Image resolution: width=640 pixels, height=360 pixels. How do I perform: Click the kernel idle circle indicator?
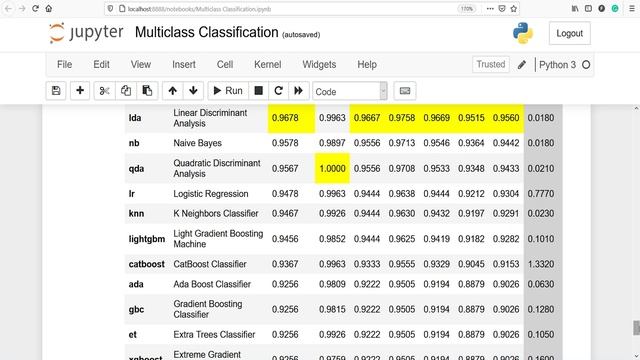[x=586, y=65]
